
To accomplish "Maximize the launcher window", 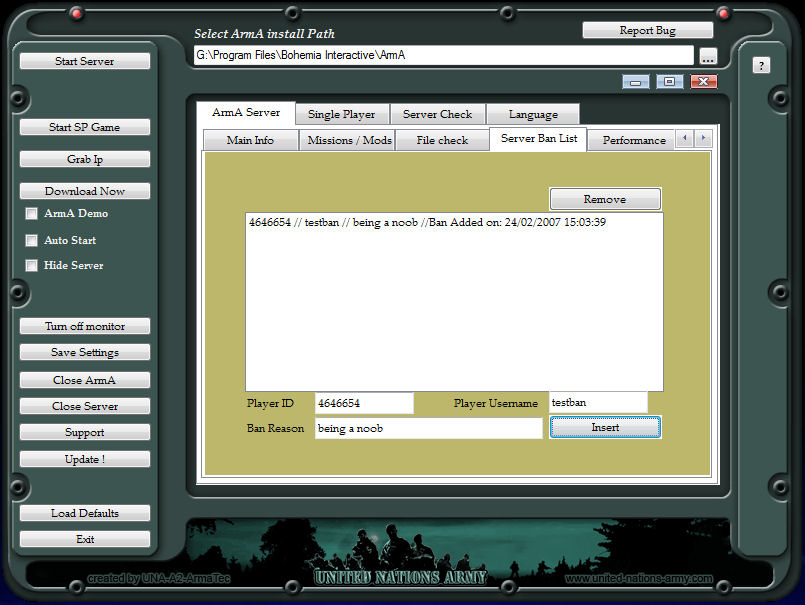I will coord(670,82).
